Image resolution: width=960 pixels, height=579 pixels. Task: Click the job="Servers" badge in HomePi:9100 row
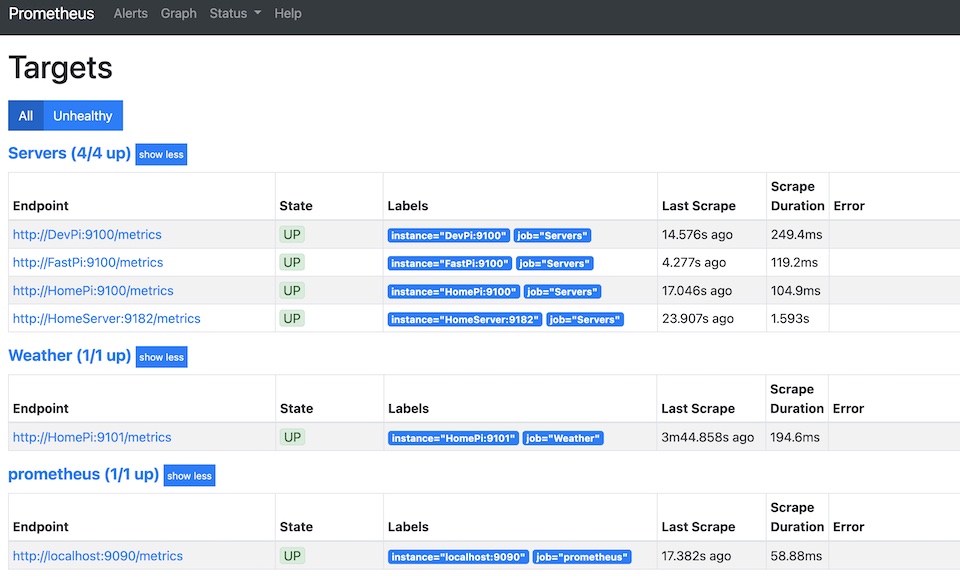click(563, 292)
